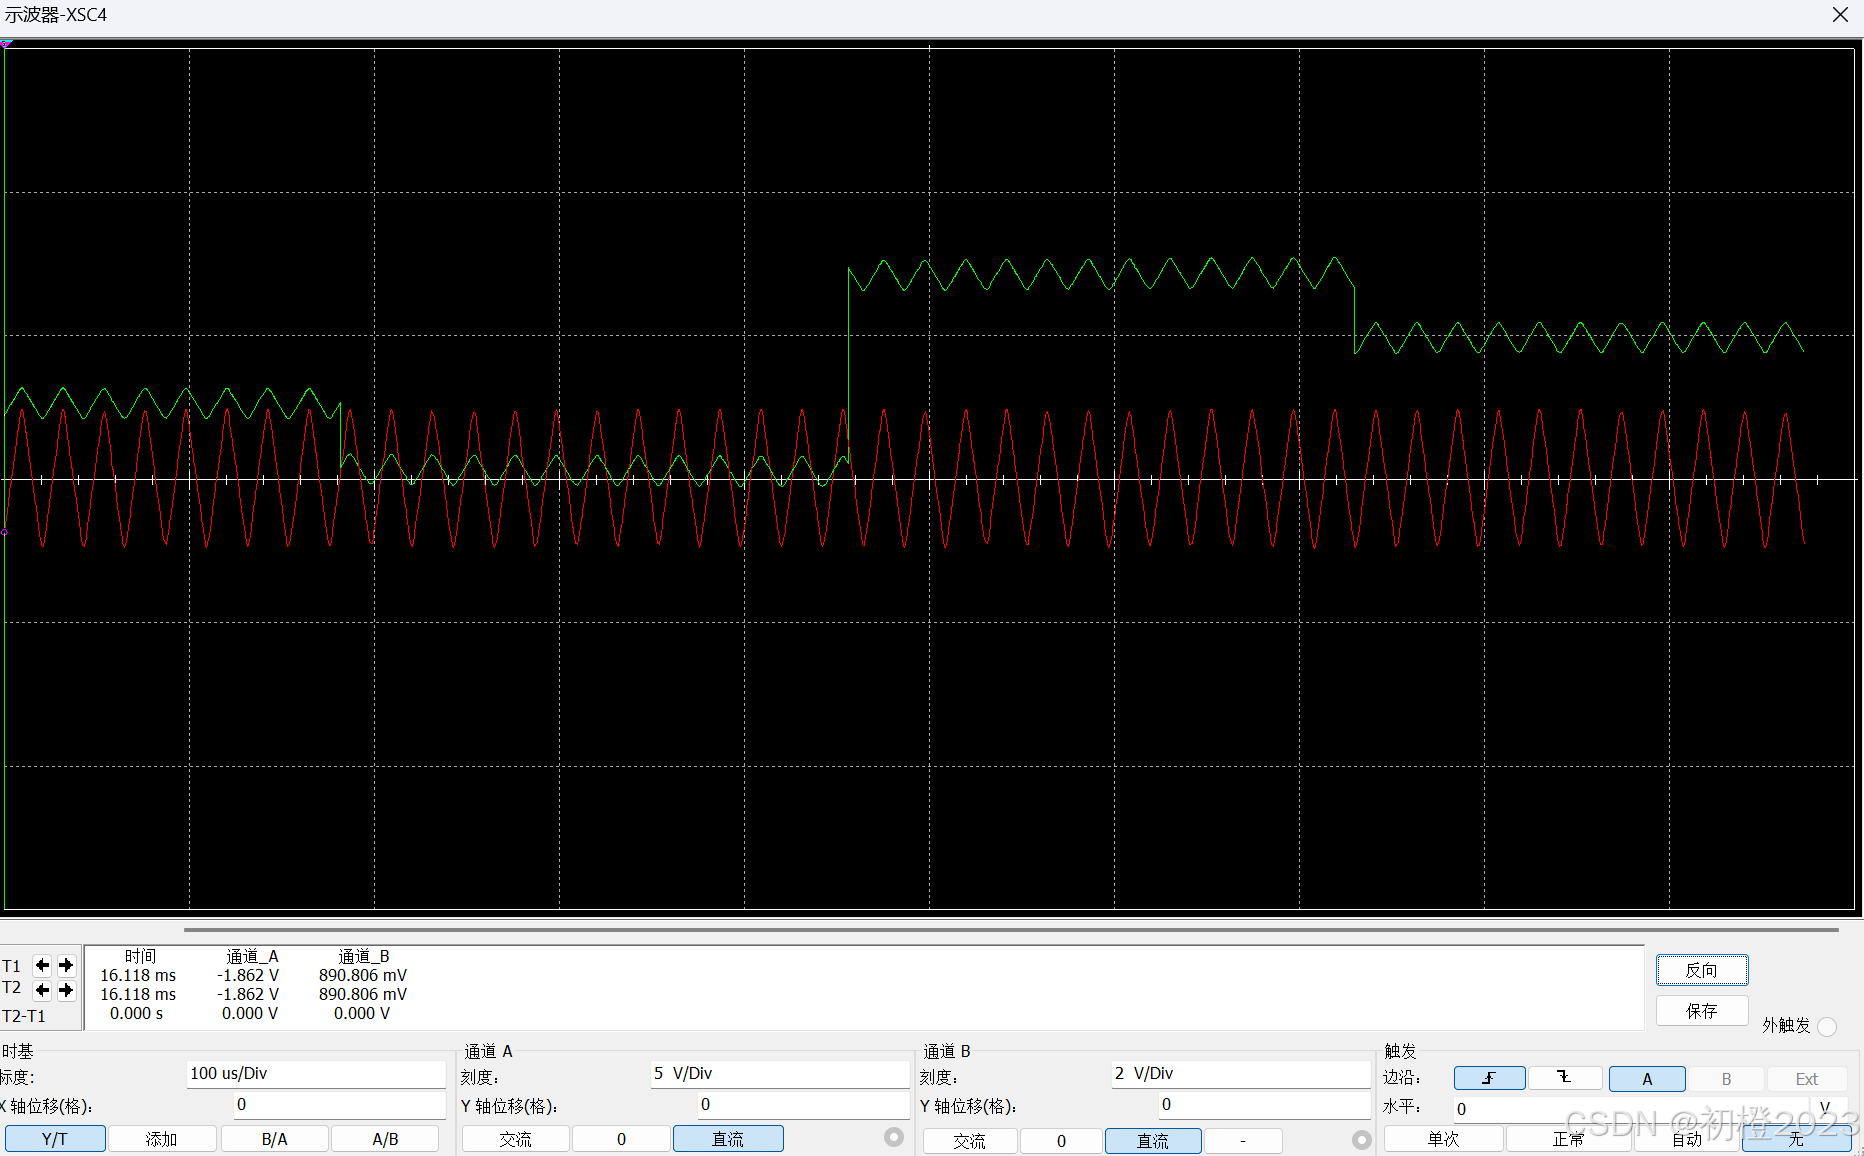Image resolution: width=1864 pixels, height=1156 pixels.
Task: Select A/B display mode
Action: tap(385, 1139)
